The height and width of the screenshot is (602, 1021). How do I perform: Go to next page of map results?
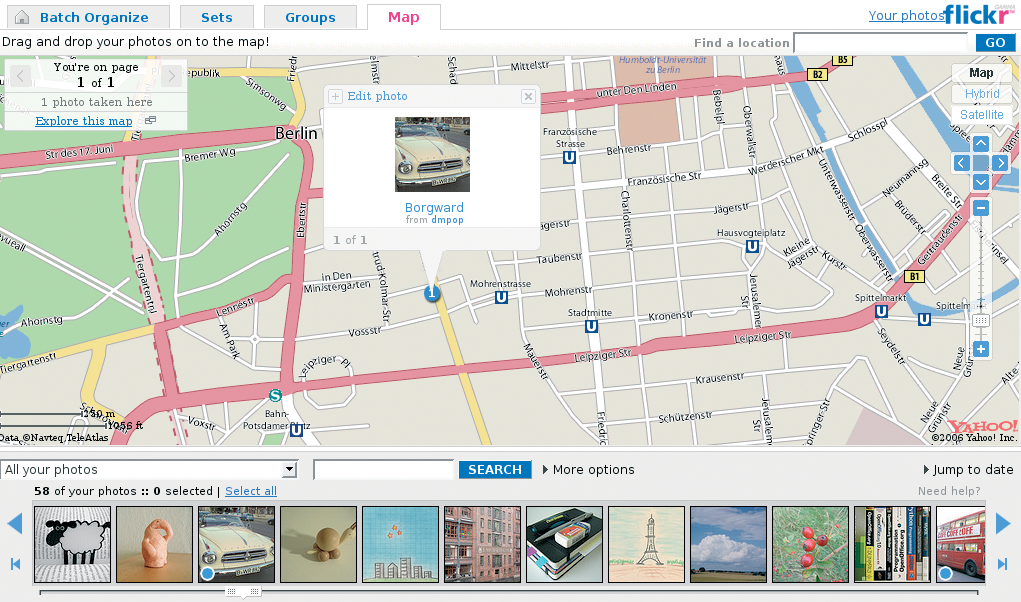click(x=171, y=75)
